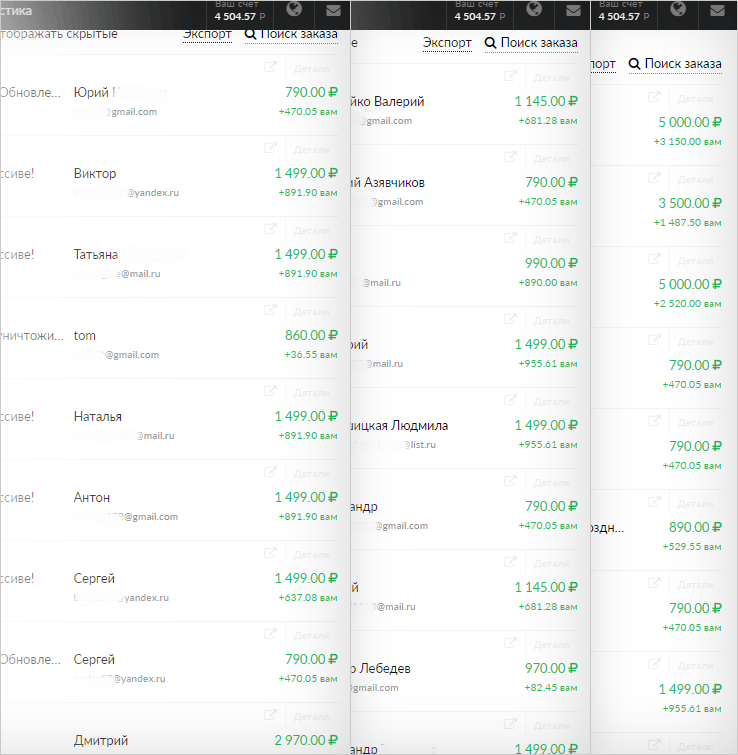The width and height of the screenshot is (738, 755).
Task: Click external-link icon in Виктор's order row
Action: click(270, 148)
